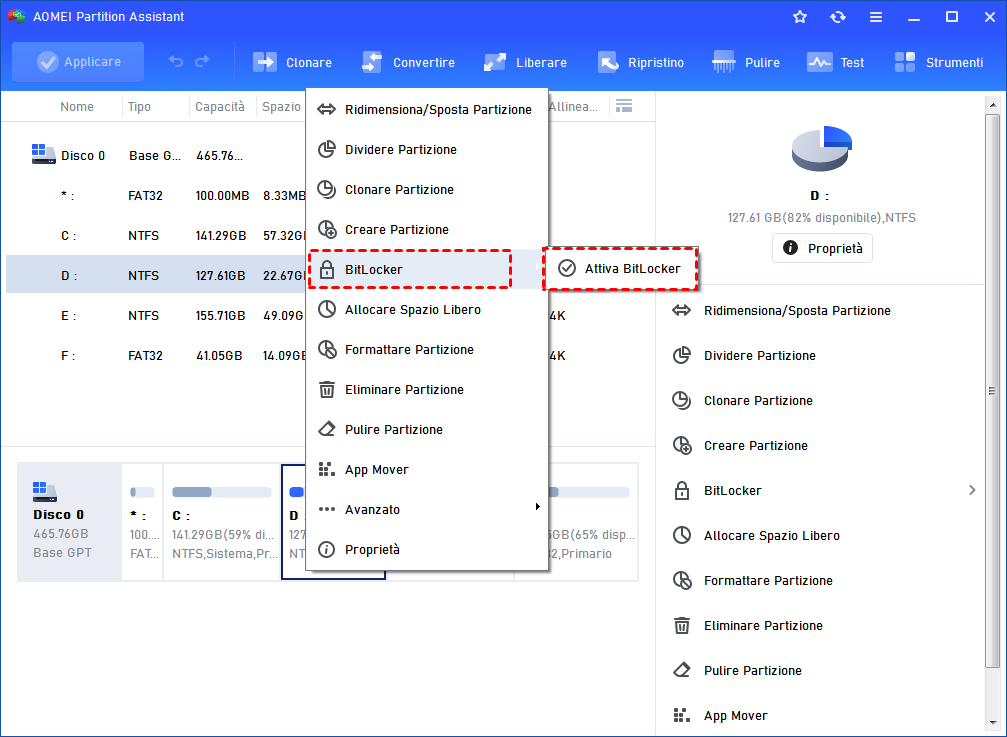
Task: Click the Applicare button
Action: pos(78,62)
